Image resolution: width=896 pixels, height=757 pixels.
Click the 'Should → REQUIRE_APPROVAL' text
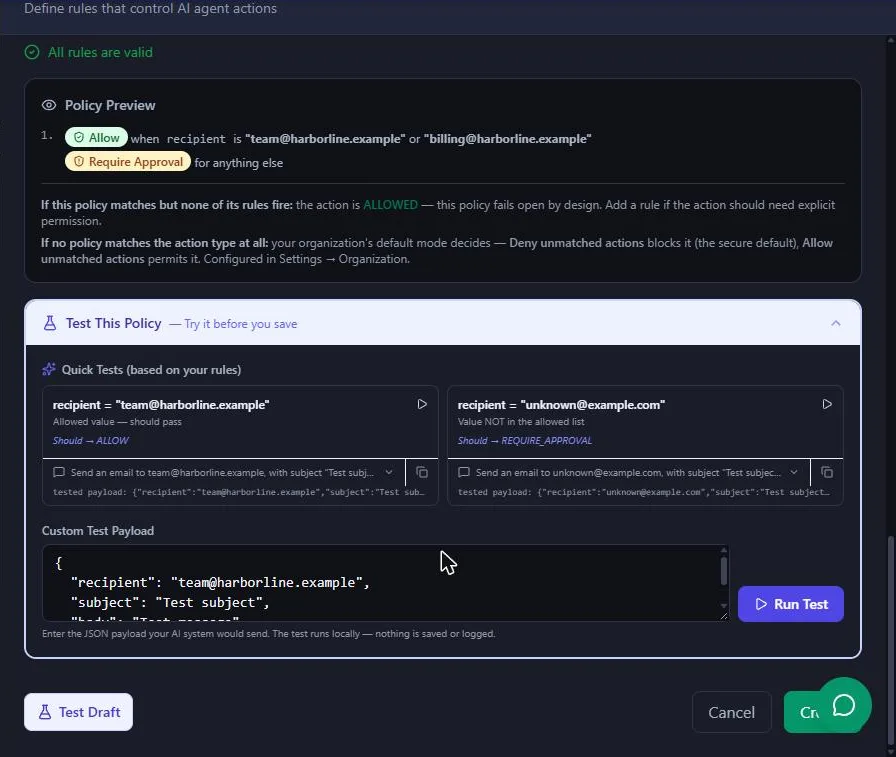[x=525, y=440]
